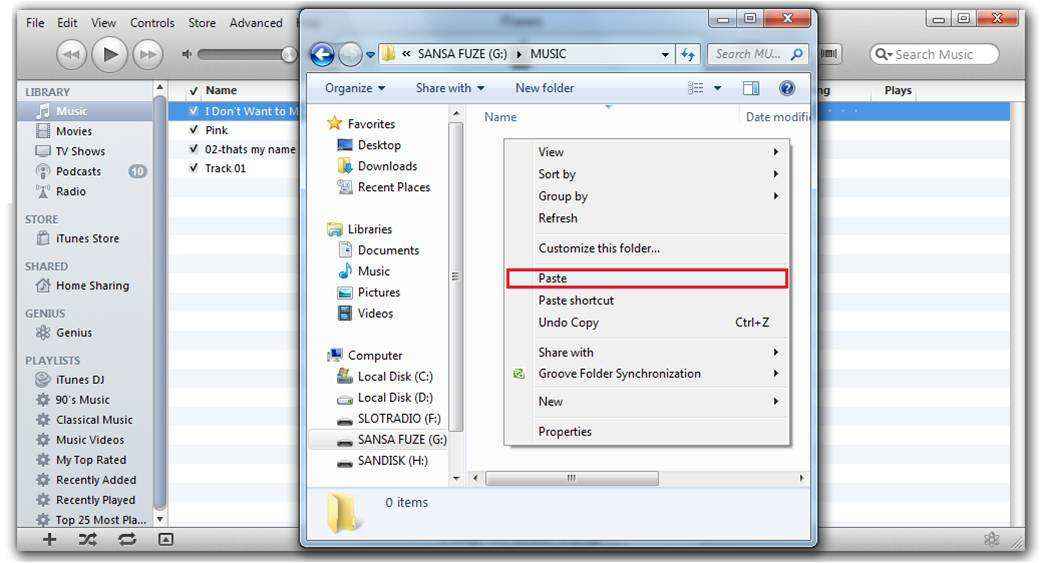1040x563 pixels.
Task: Expand Group by submenu
Action: click(x=647, y=196)
